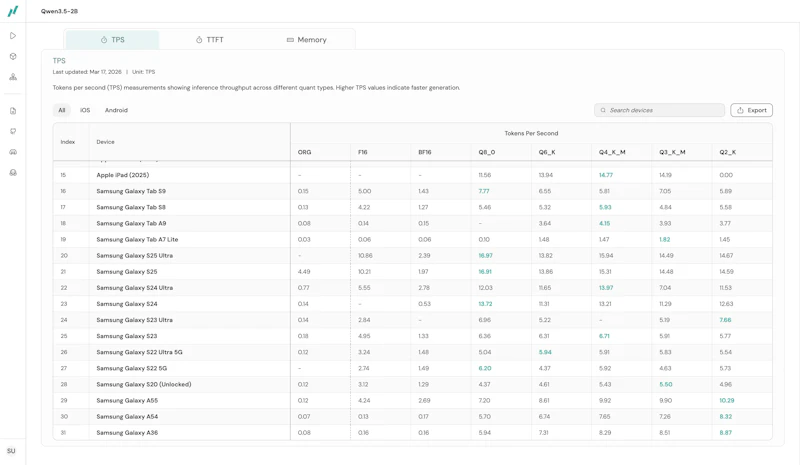
Task: Select the Samsung Galaxy S22 5G device name
Action: pos(132,368)
